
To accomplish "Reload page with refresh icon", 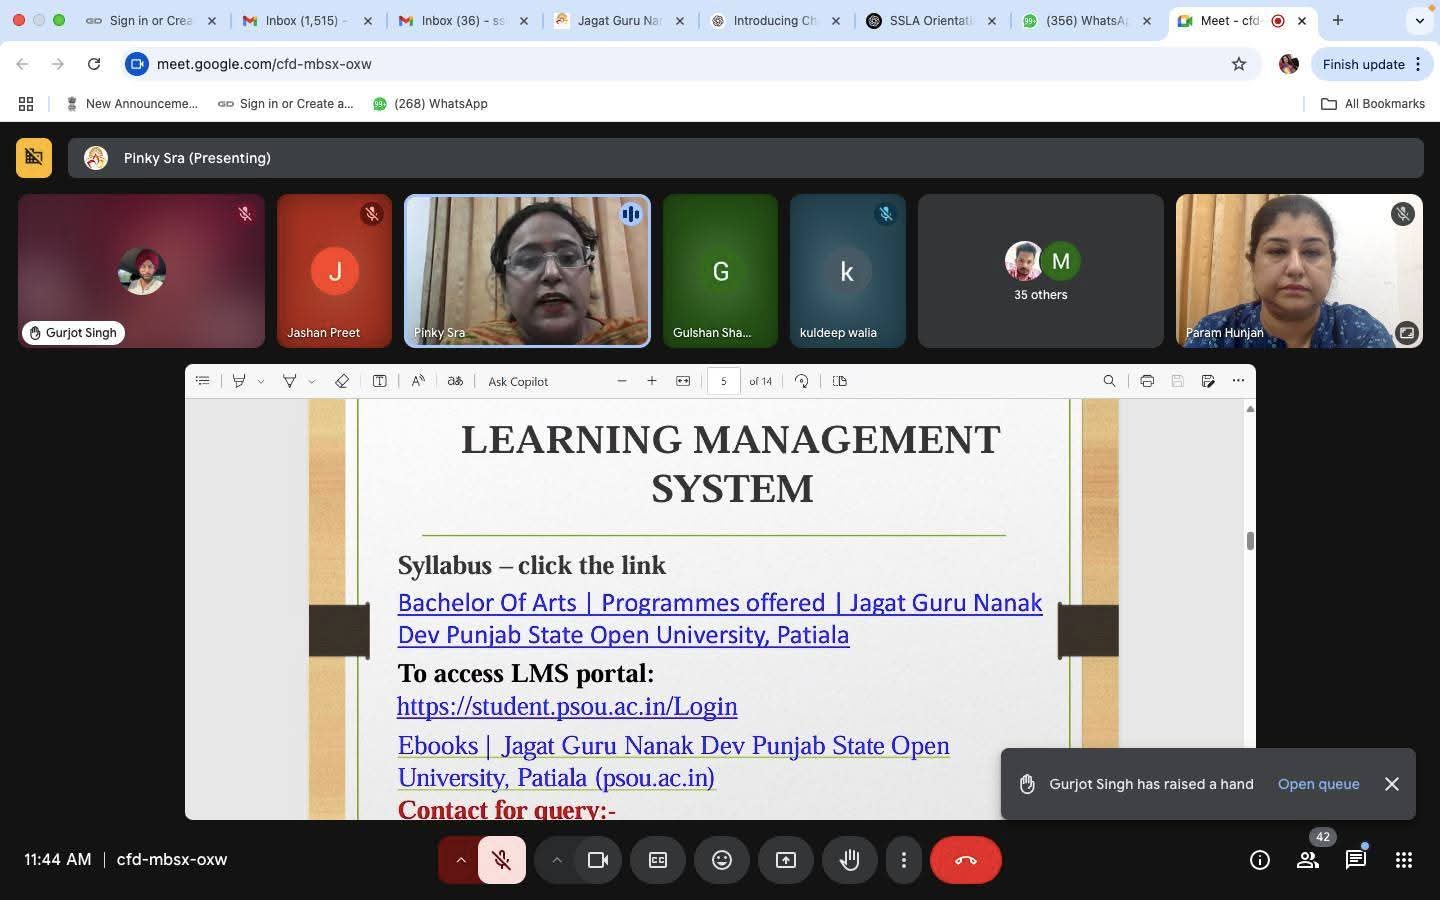I will [94, 64].
